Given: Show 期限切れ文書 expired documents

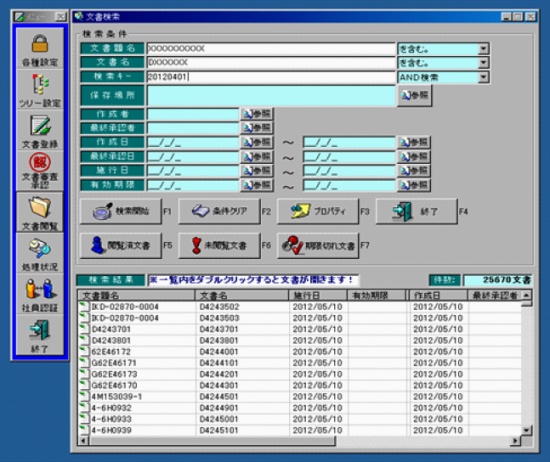Looking at the screenshot, I should (318, 246).
